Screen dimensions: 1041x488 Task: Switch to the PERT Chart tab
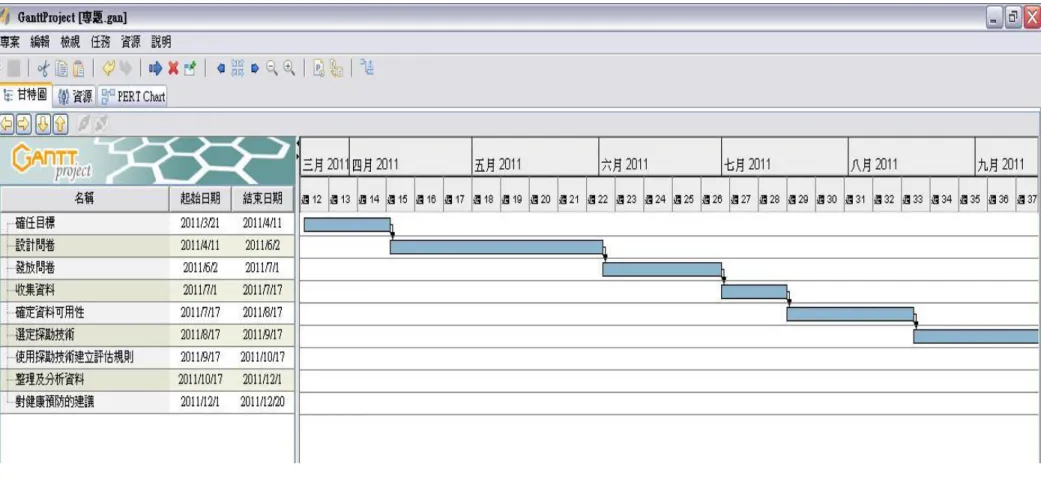133,96
